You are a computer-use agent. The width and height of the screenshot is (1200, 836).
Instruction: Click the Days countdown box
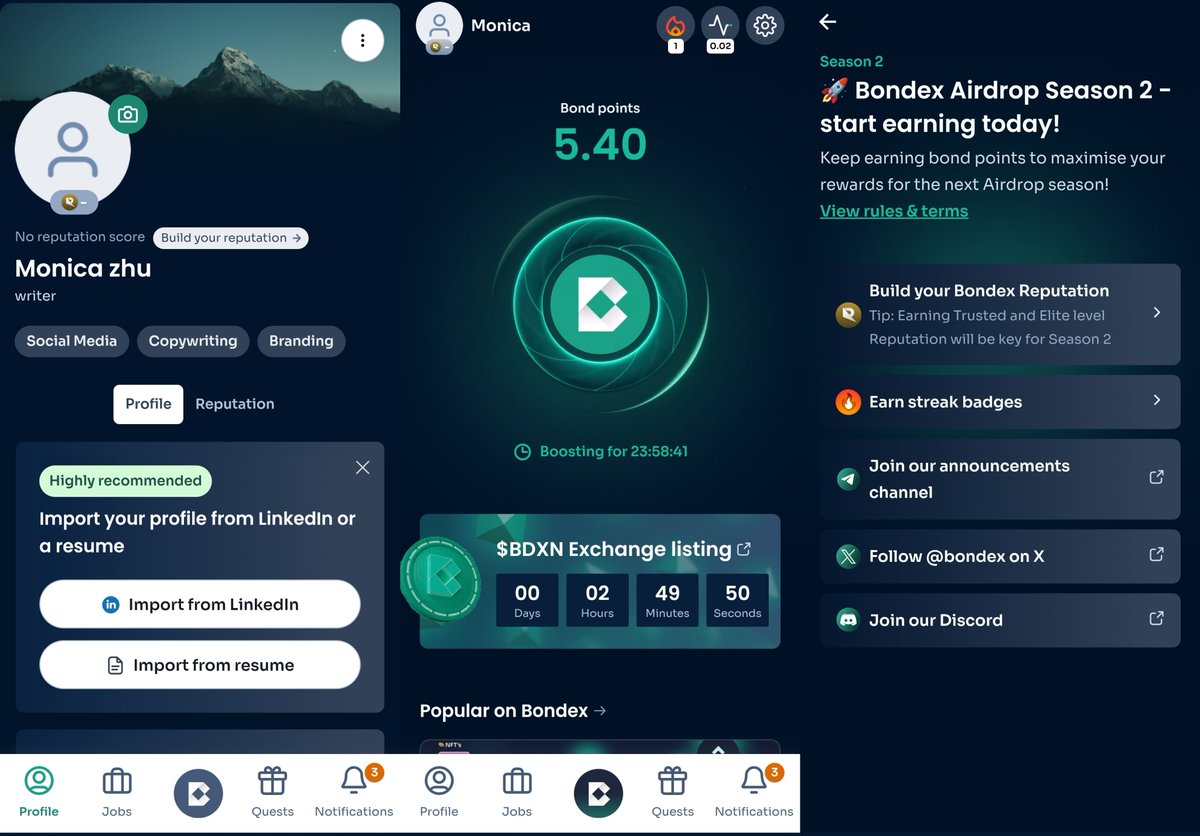tap(527, 600)
